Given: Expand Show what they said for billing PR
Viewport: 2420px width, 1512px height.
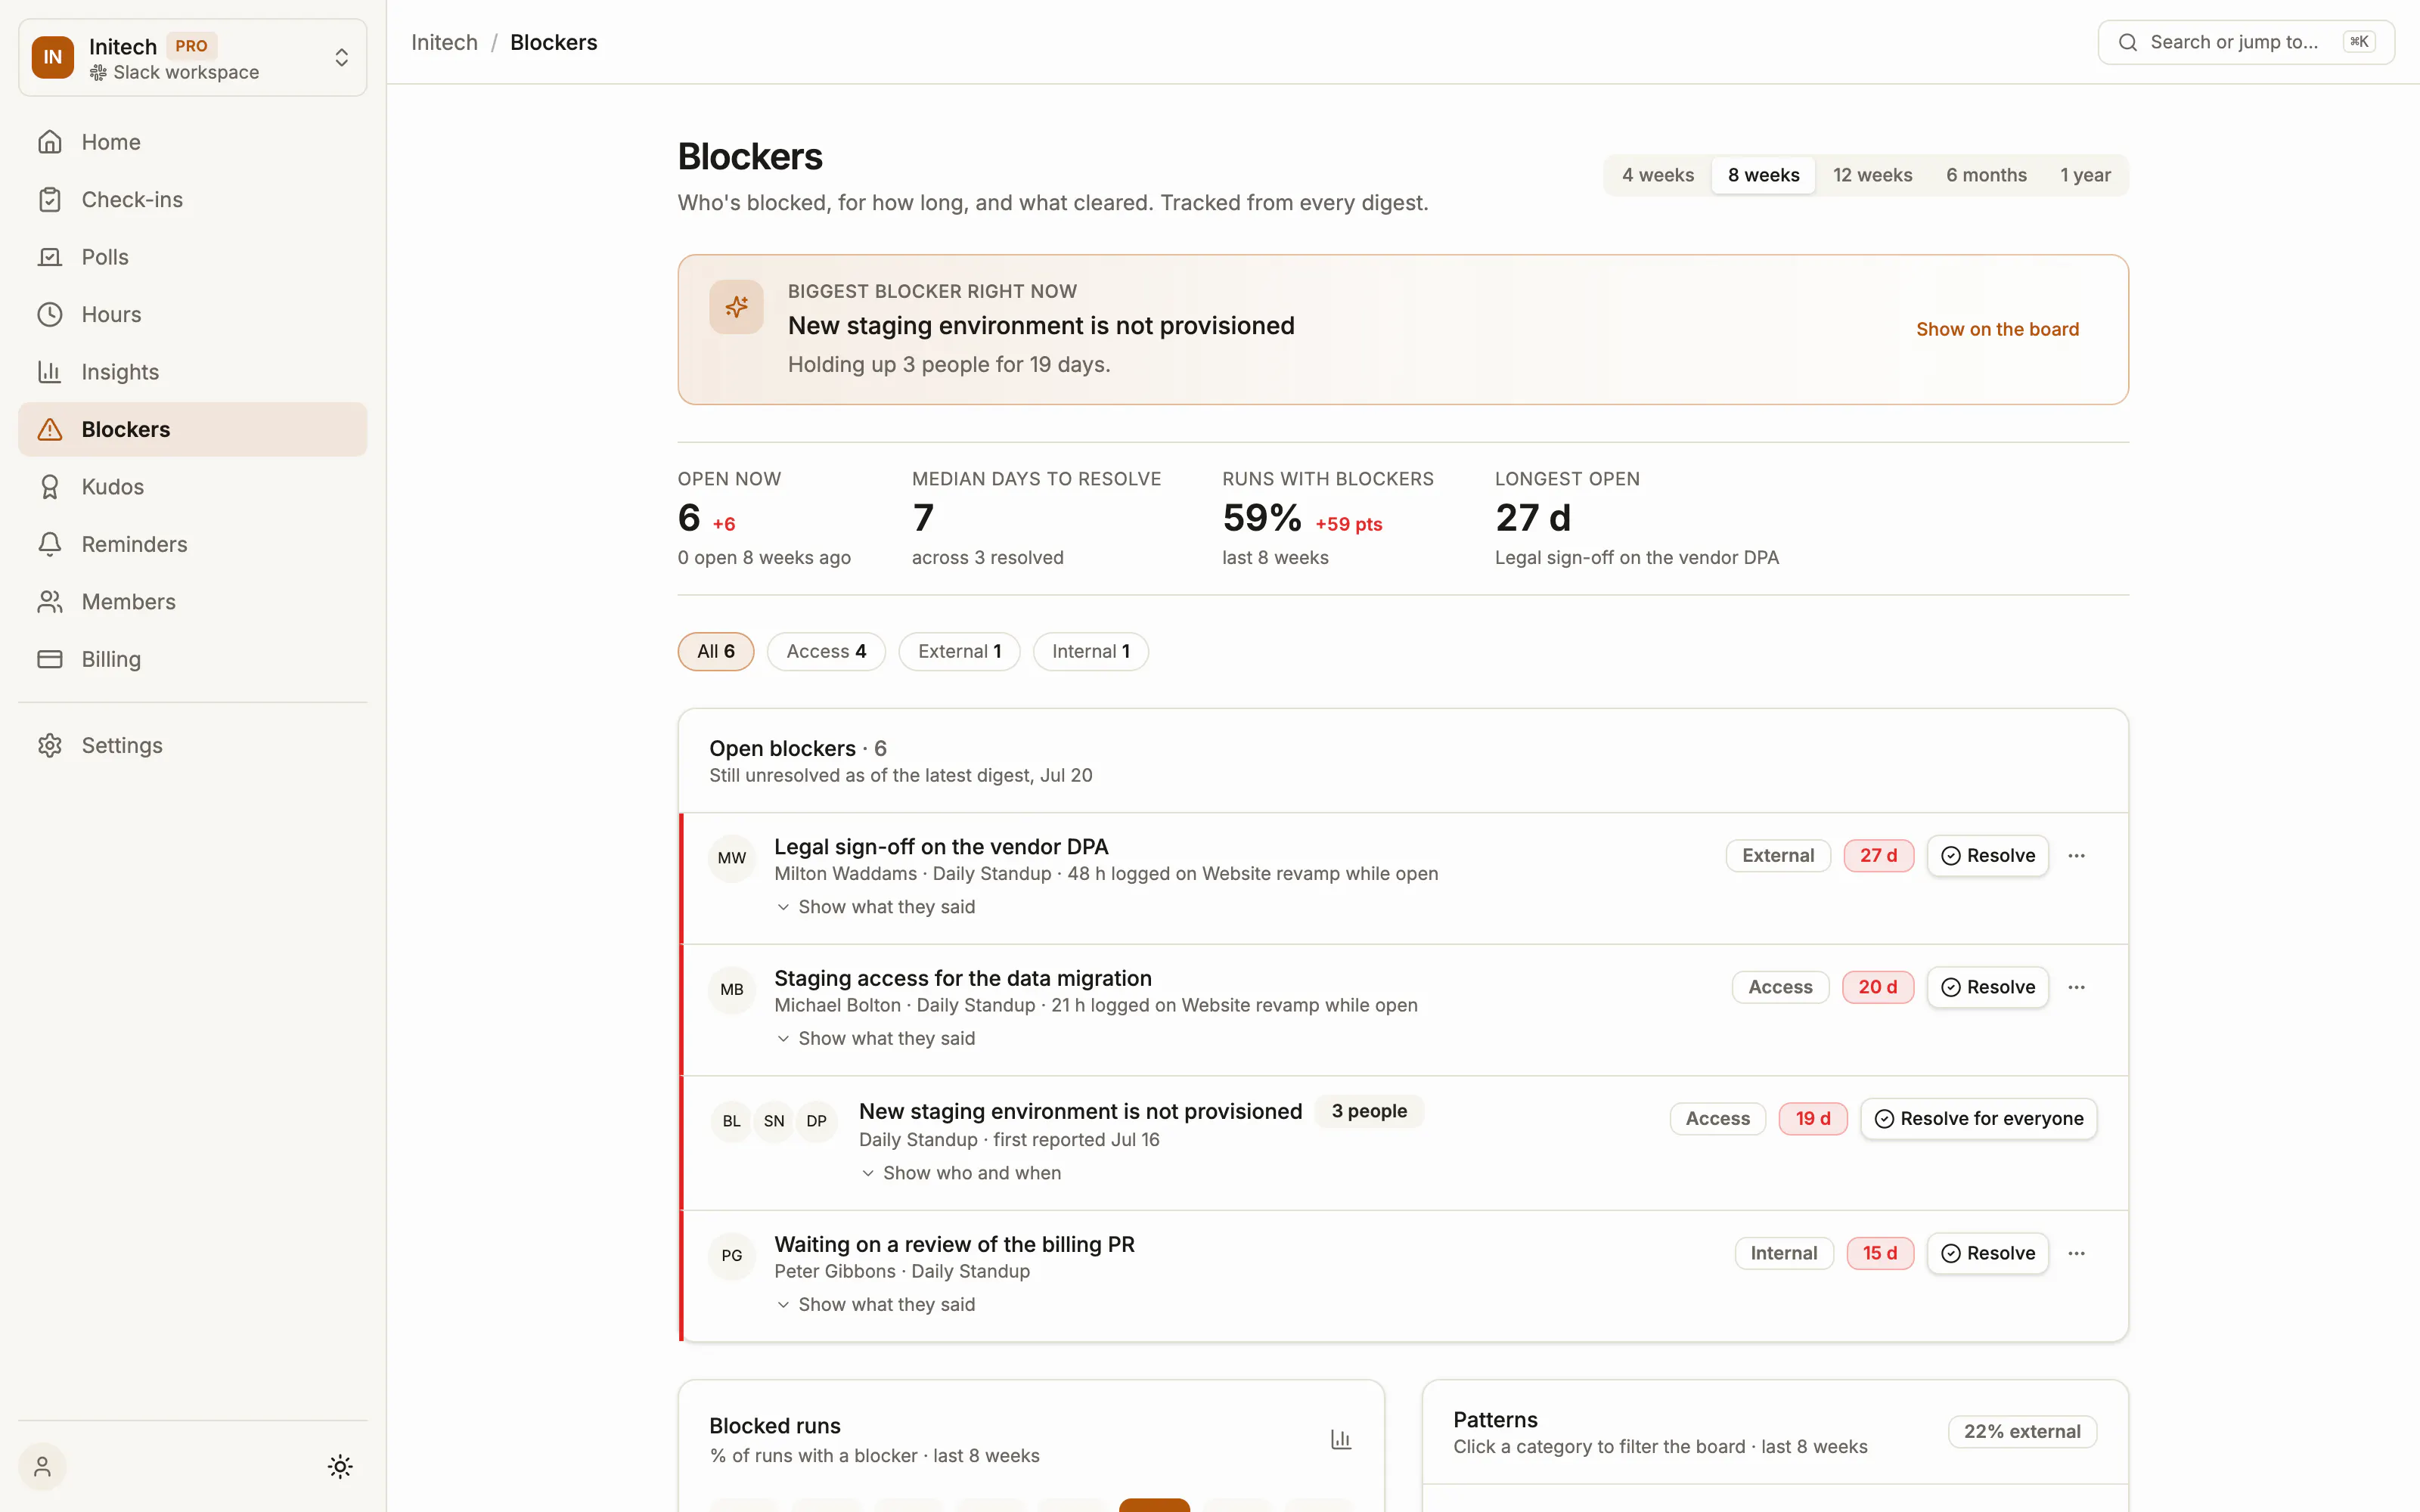Looking at the screenshot, I should pyautogui.click(x=876, y=1305).
